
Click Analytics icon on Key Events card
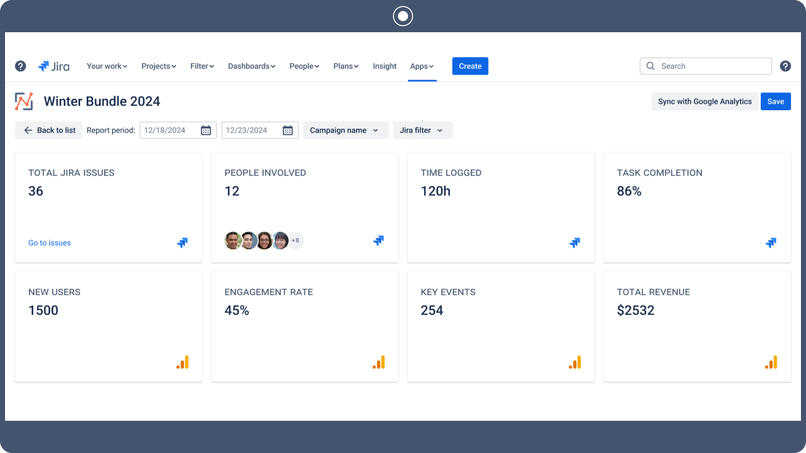click(x=575, y=362)
